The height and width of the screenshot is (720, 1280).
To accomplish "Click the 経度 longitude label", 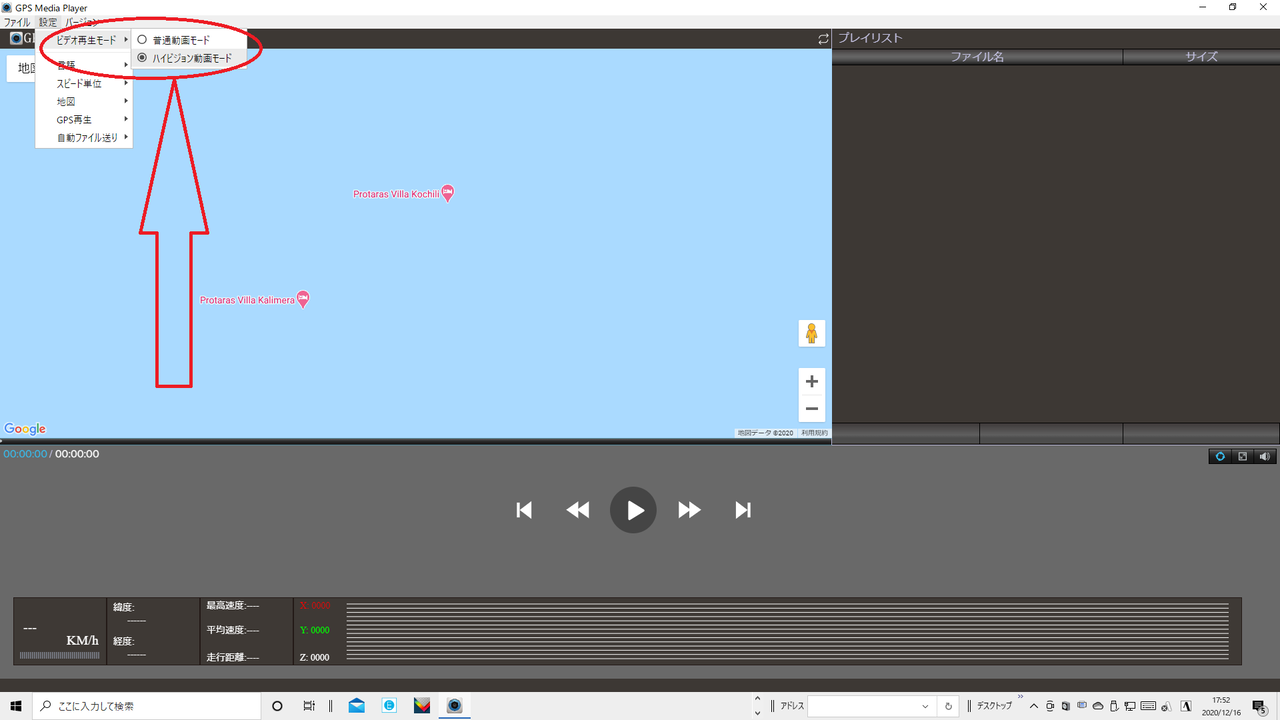I will 123,642.
